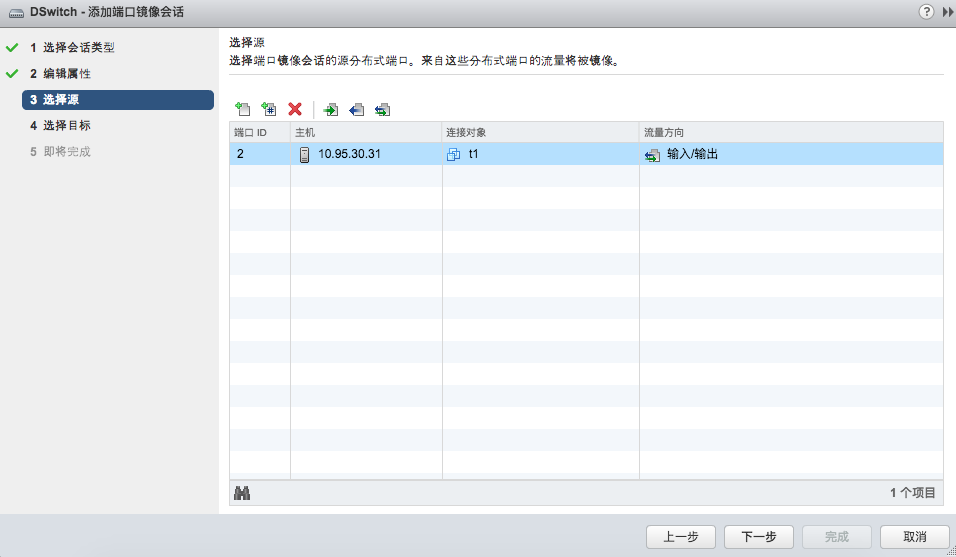Set traffic direction to ingress icon
The image size is (956, 557).
(330, 110)
